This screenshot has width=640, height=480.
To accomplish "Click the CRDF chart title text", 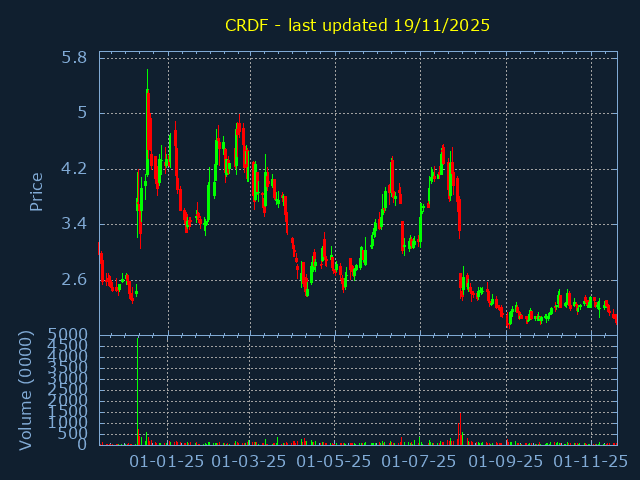I will (x=357, y=25).
